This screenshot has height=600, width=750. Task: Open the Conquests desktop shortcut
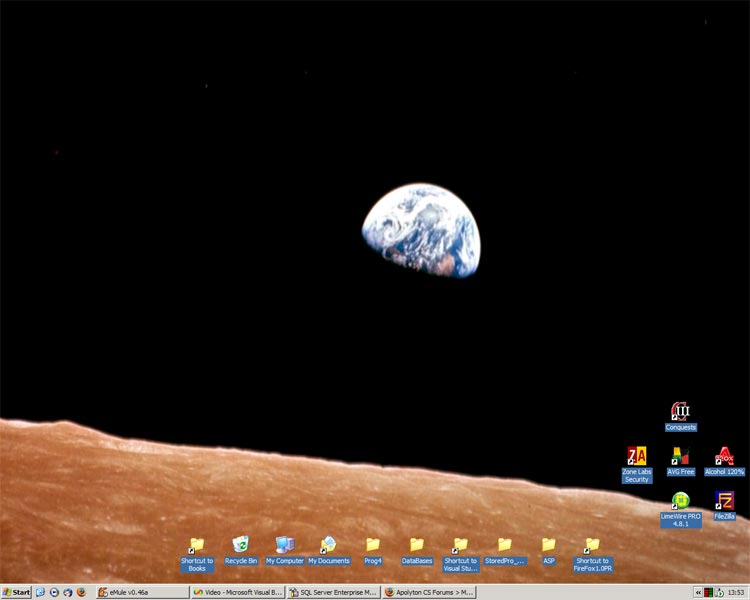(680, 412)
